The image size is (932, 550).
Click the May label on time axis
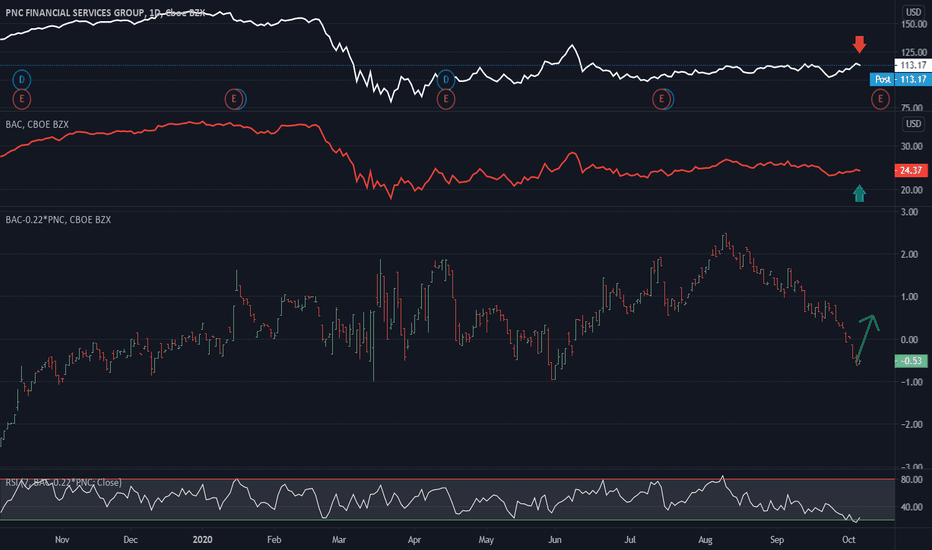click(486, 540)
